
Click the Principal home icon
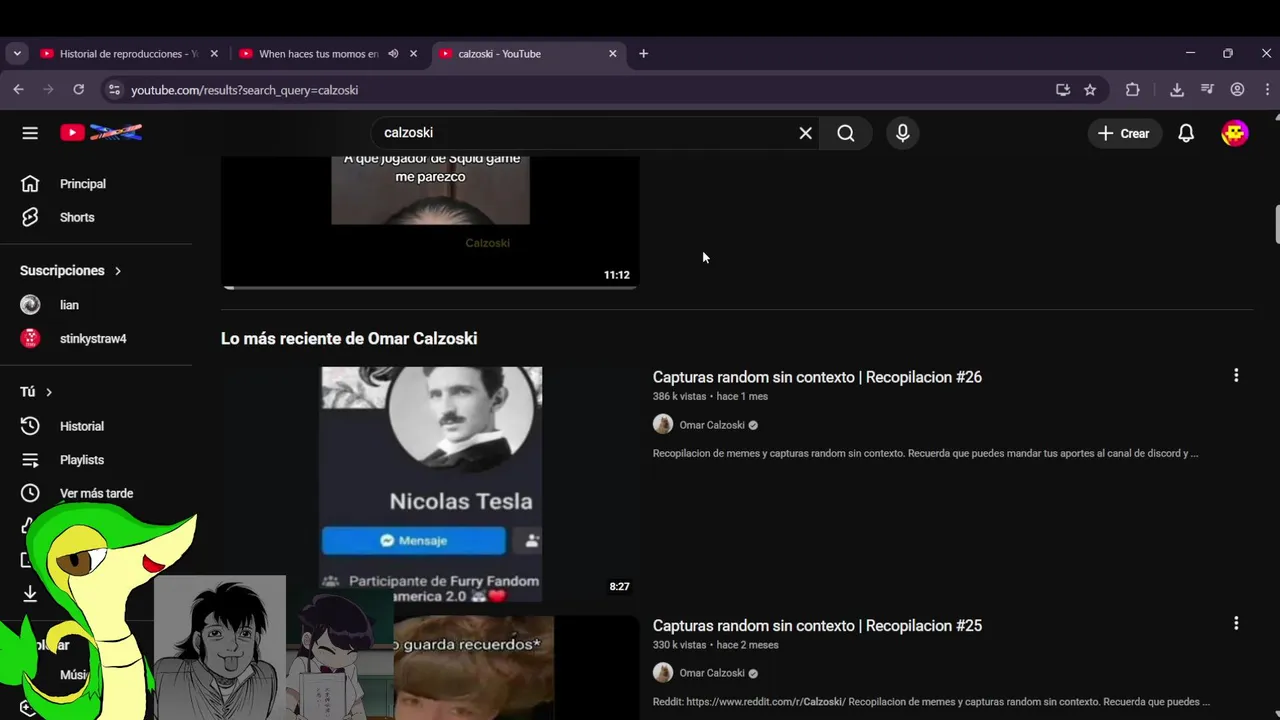coord(30,184)
